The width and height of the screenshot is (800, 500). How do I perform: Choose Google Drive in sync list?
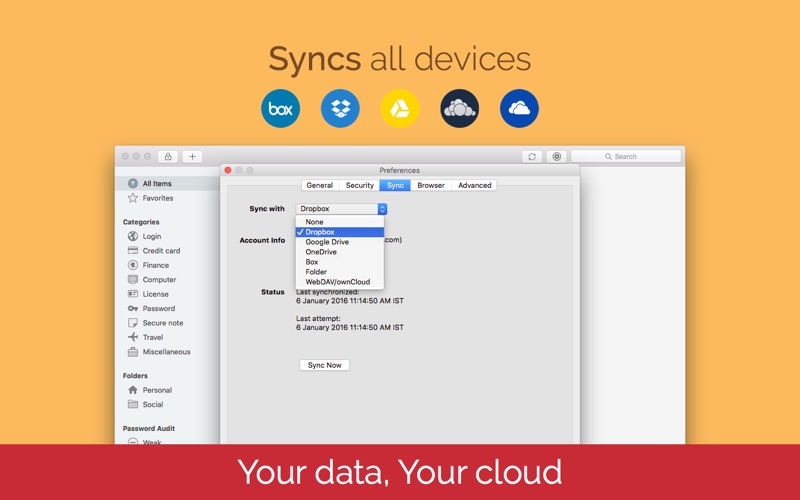coord(340,242)
